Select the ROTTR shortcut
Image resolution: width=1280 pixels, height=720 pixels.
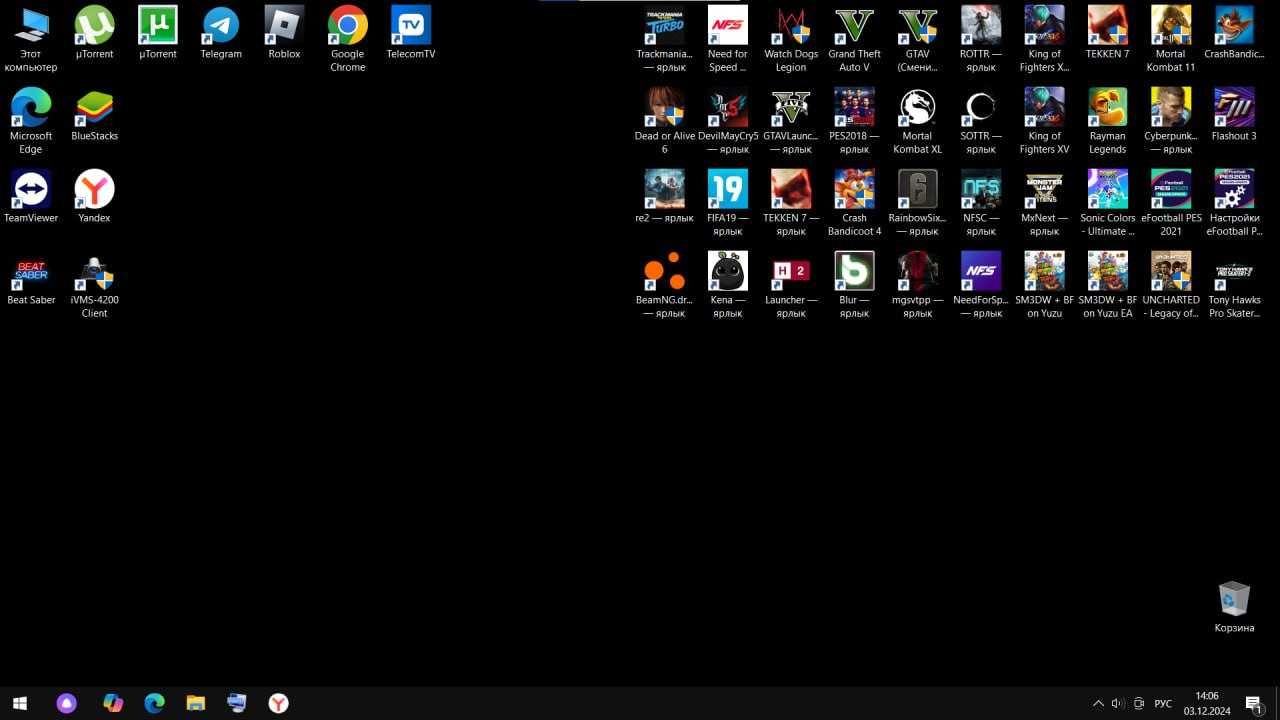981,40
